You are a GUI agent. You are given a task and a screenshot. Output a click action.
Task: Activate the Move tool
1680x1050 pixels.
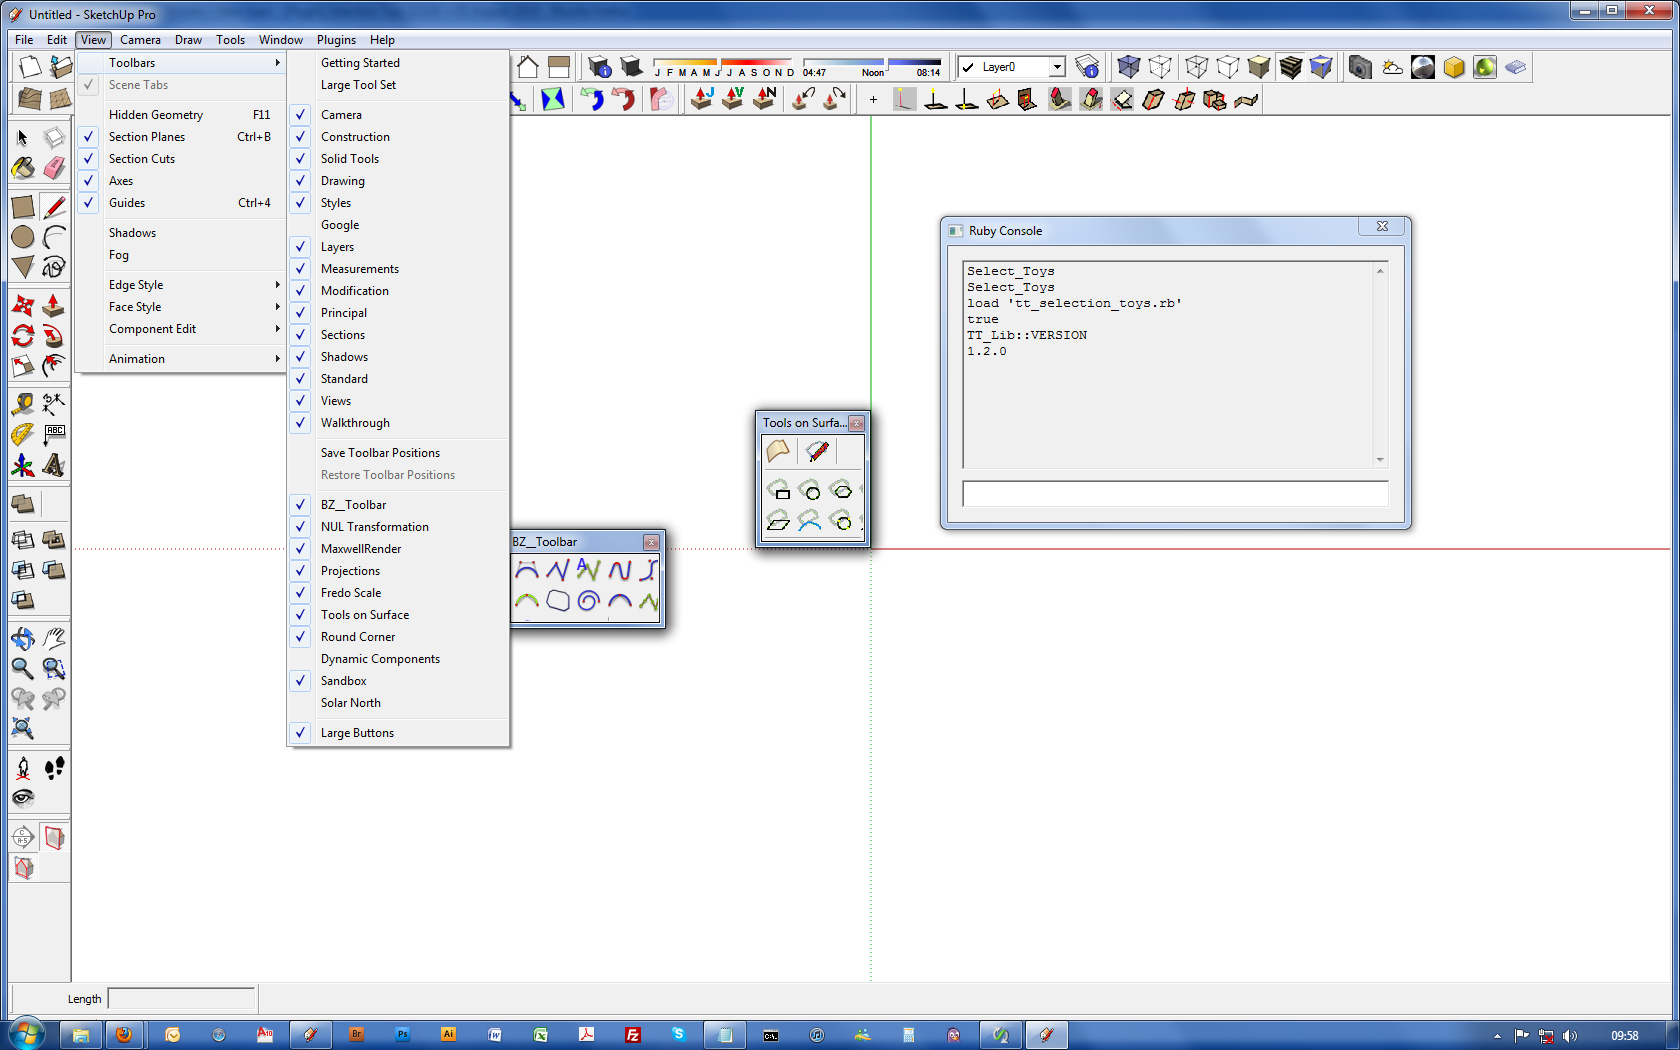[23, 306]
